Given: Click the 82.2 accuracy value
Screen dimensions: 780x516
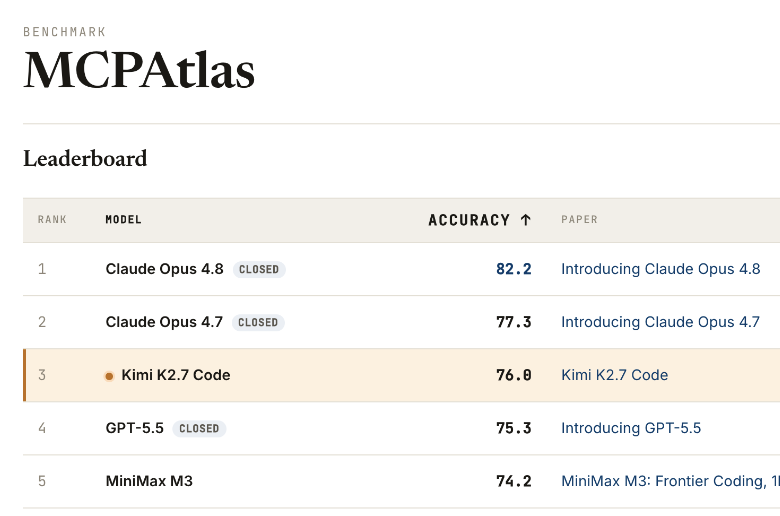Looking at the screenshot, I should [x=514, y=269].
